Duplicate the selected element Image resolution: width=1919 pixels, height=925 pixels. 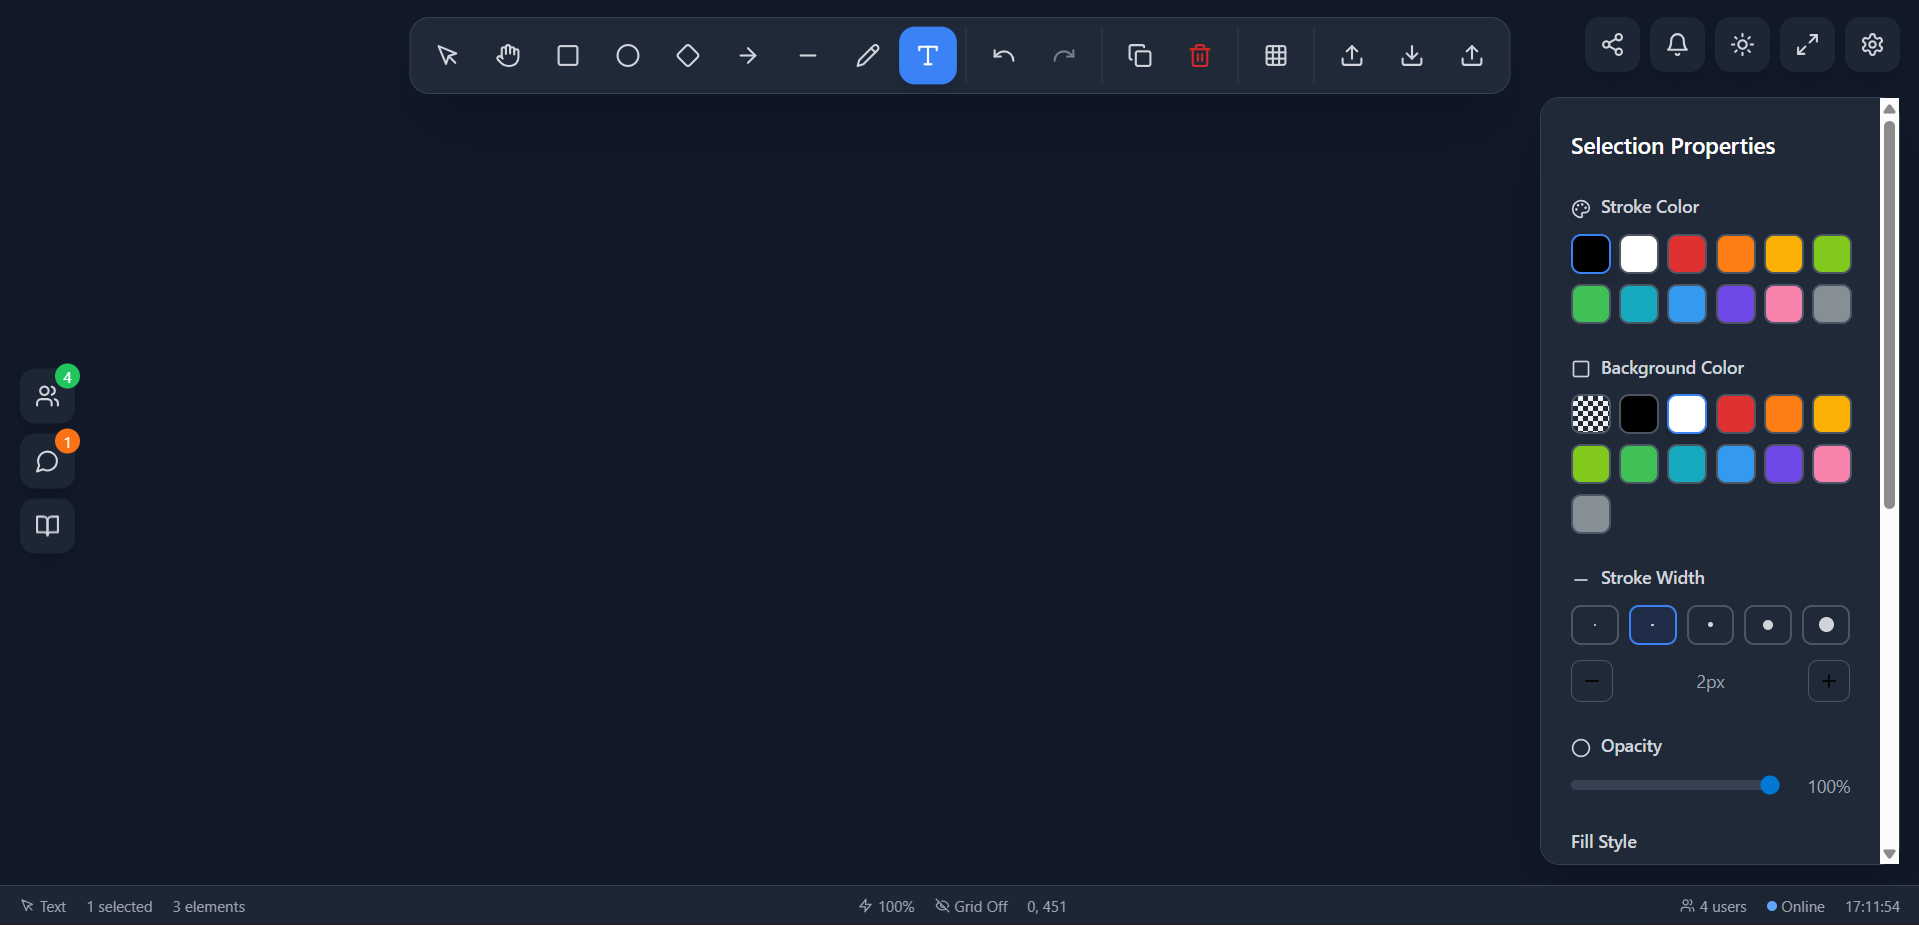click(x=1140, y=56)
